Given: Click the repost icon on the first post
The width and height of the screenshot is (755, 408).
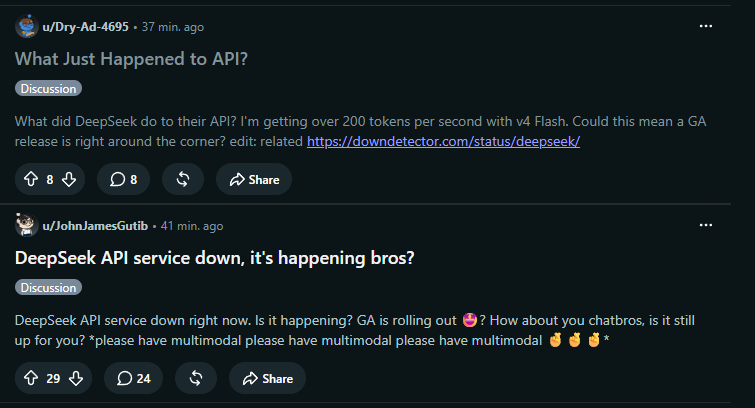Looking at the screenshot, I should click(x=183, y=179).
